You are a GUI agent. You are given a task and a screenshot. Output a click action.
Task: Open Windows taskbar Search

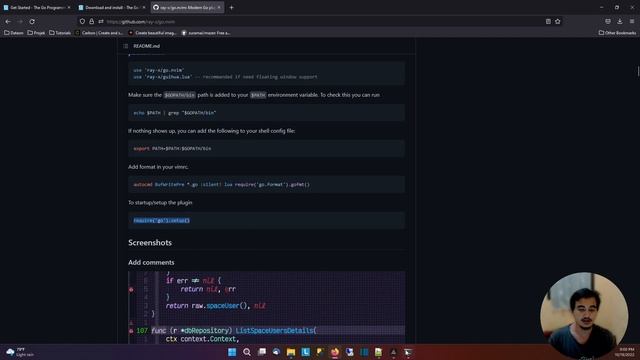tap(247, 352)
